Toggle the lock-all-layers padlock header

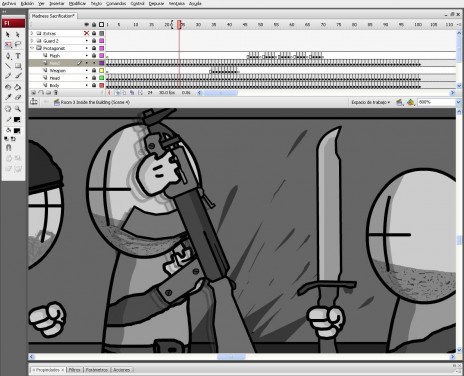[x=94, y=24]
